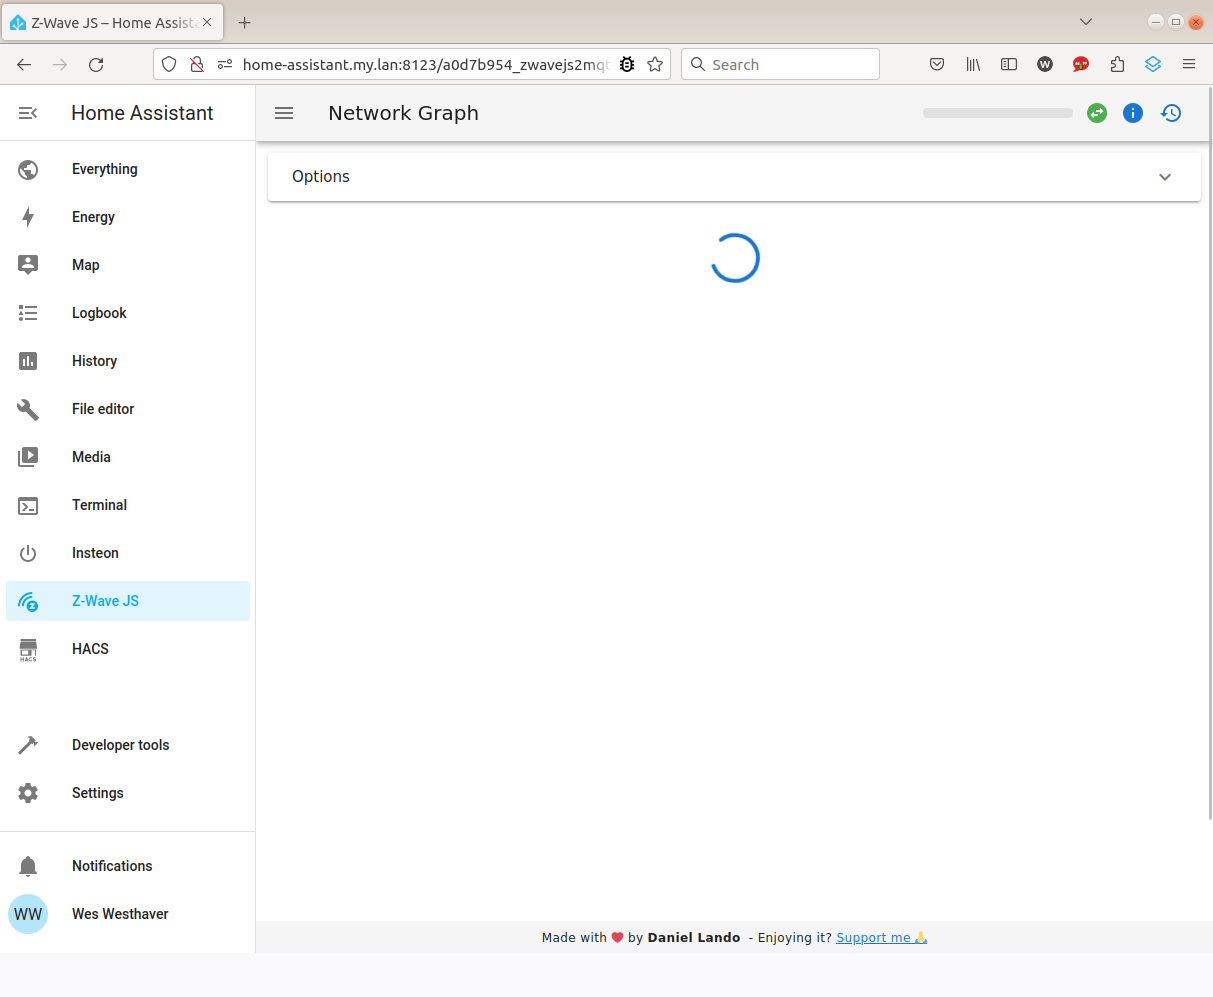Click the Options panel header
Screen dimensions: 1213x997
coord(734,177)
